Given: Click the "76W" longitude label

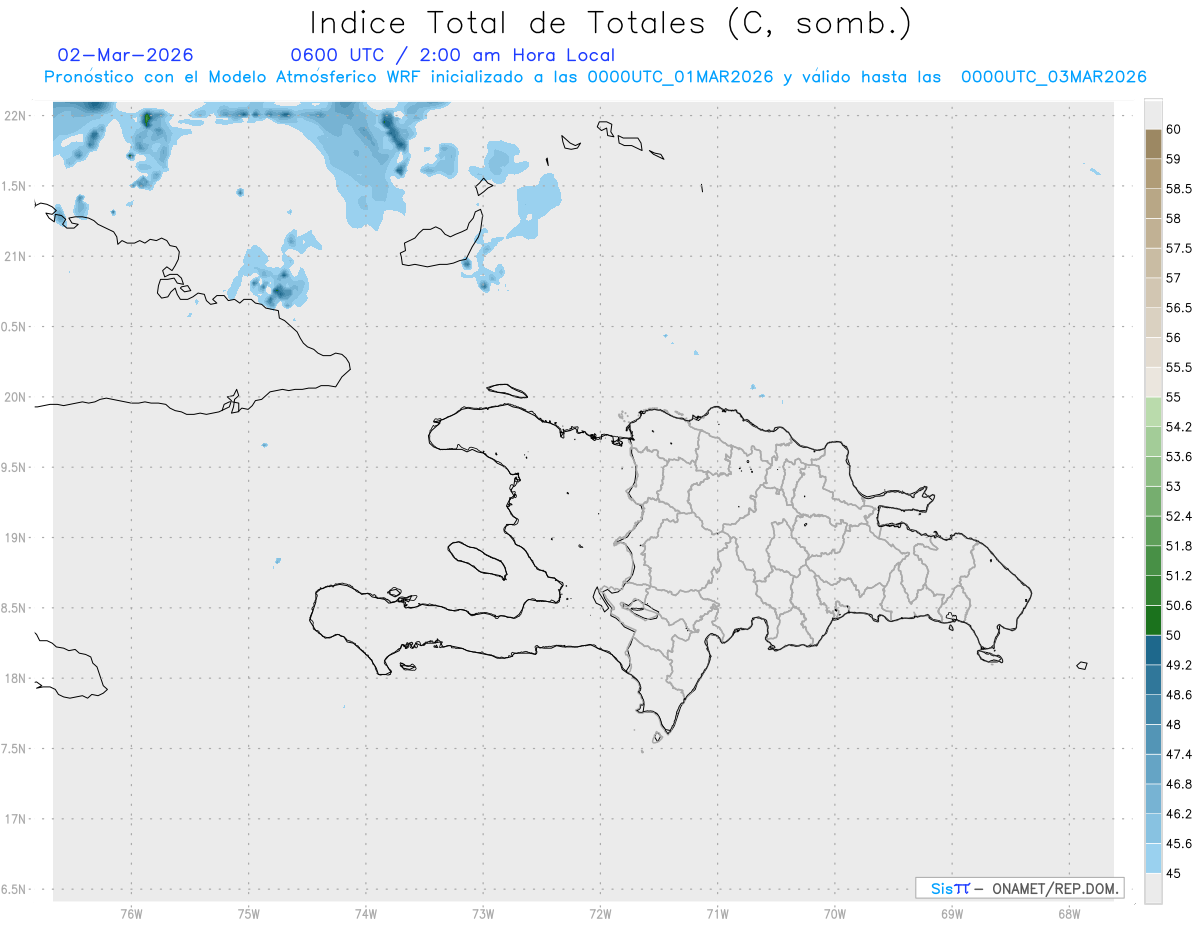Looking at the screenshot, I should click(131, 914).
